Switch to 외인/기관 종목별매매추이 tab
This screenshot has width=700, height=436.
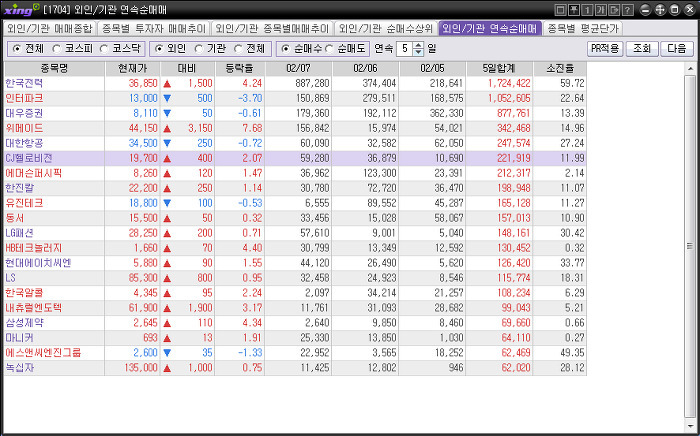click(x=272, y=29)
